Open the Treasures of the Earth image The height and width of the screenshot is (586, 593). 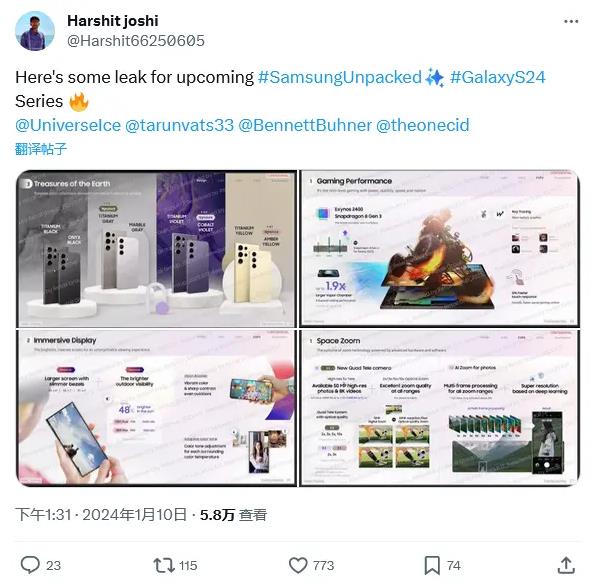[156, 249]
